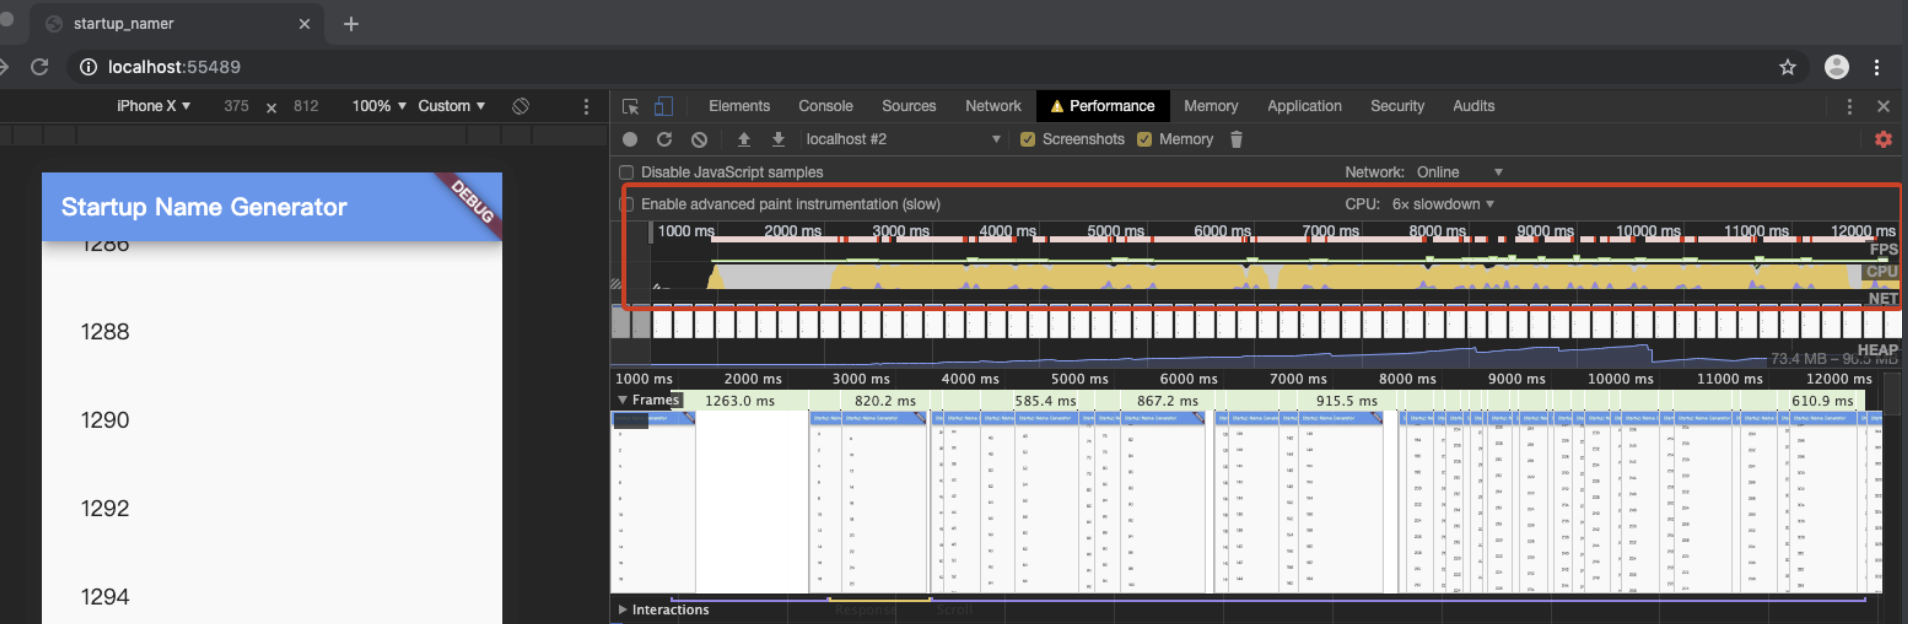Toggle the device toolbar icon
The image size is (1908, 624).
click(663, 106)
